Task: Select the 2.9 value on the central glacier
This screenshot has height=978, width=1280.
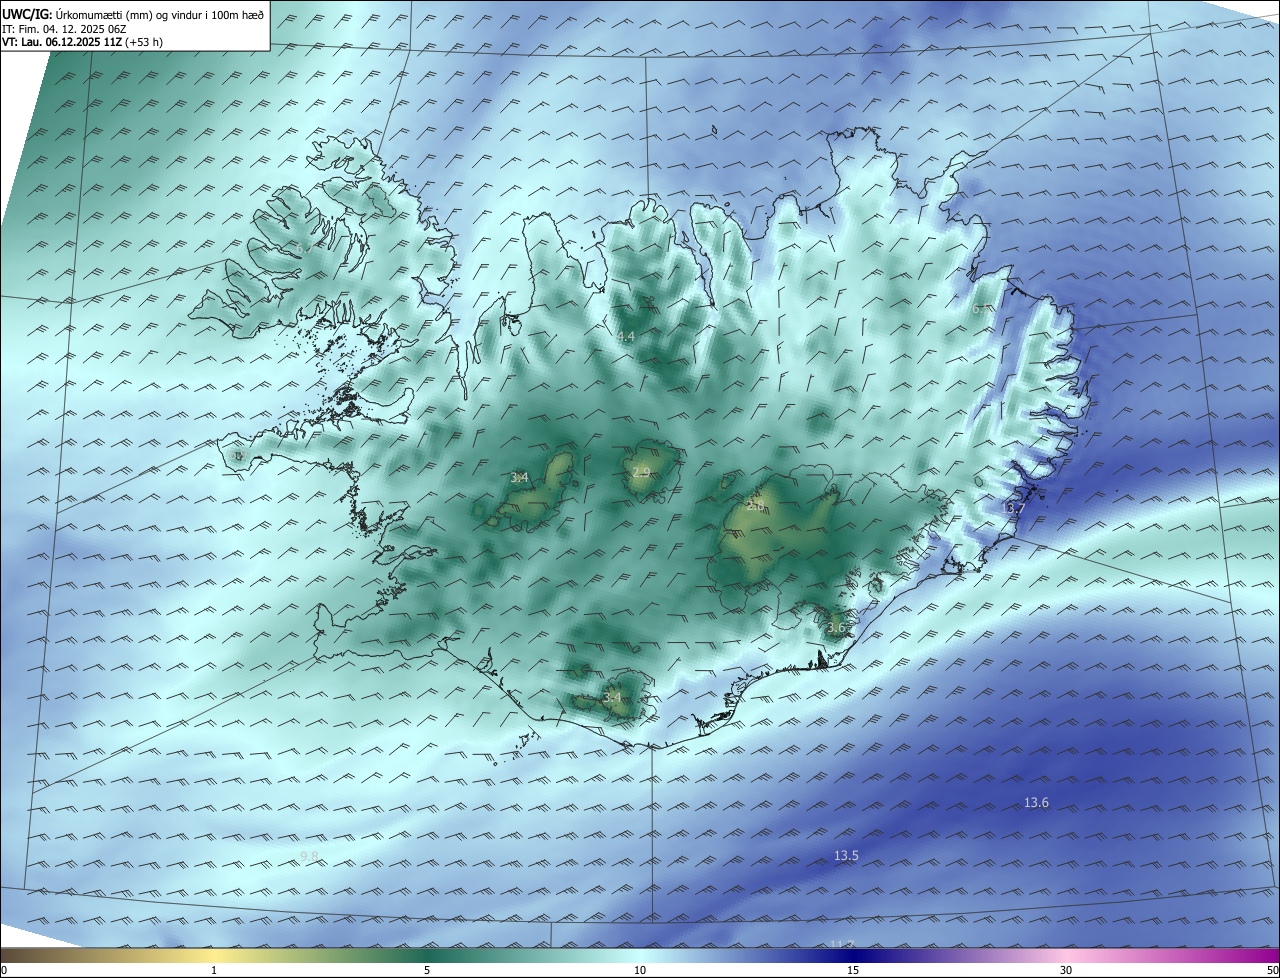Action: [x=641, y=472]
